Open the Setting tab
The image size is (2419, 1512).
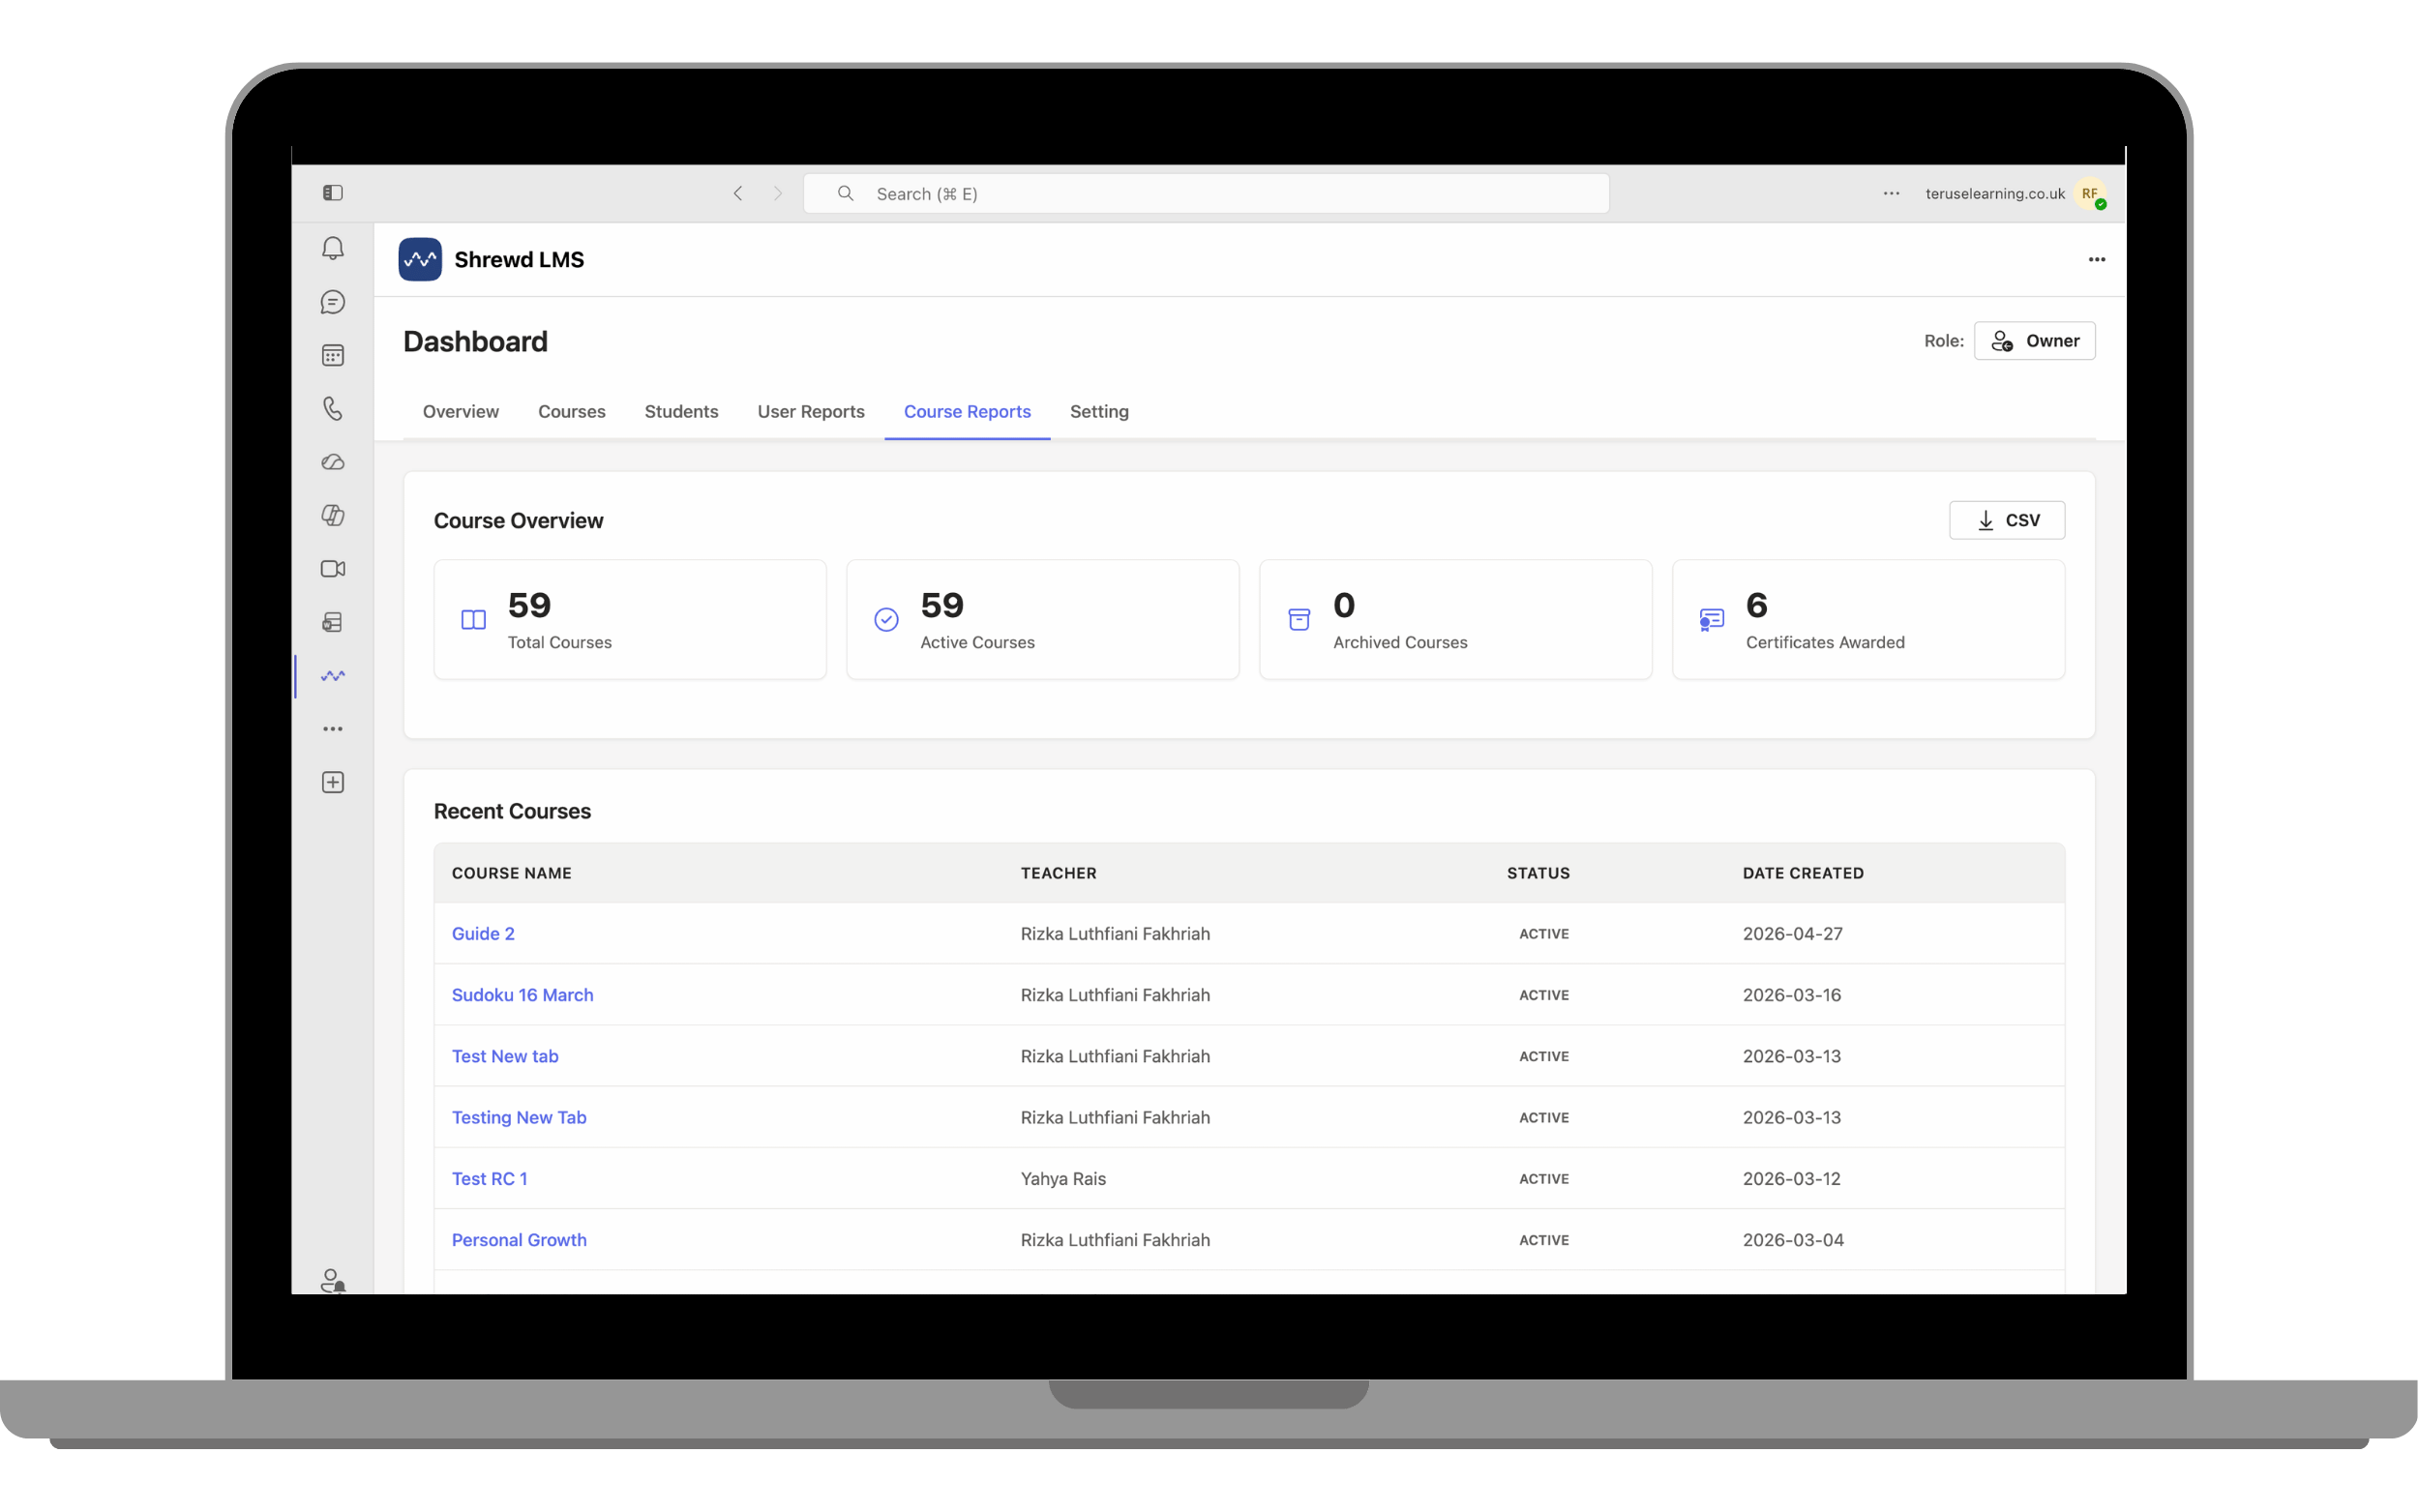tap(1099, 411)
